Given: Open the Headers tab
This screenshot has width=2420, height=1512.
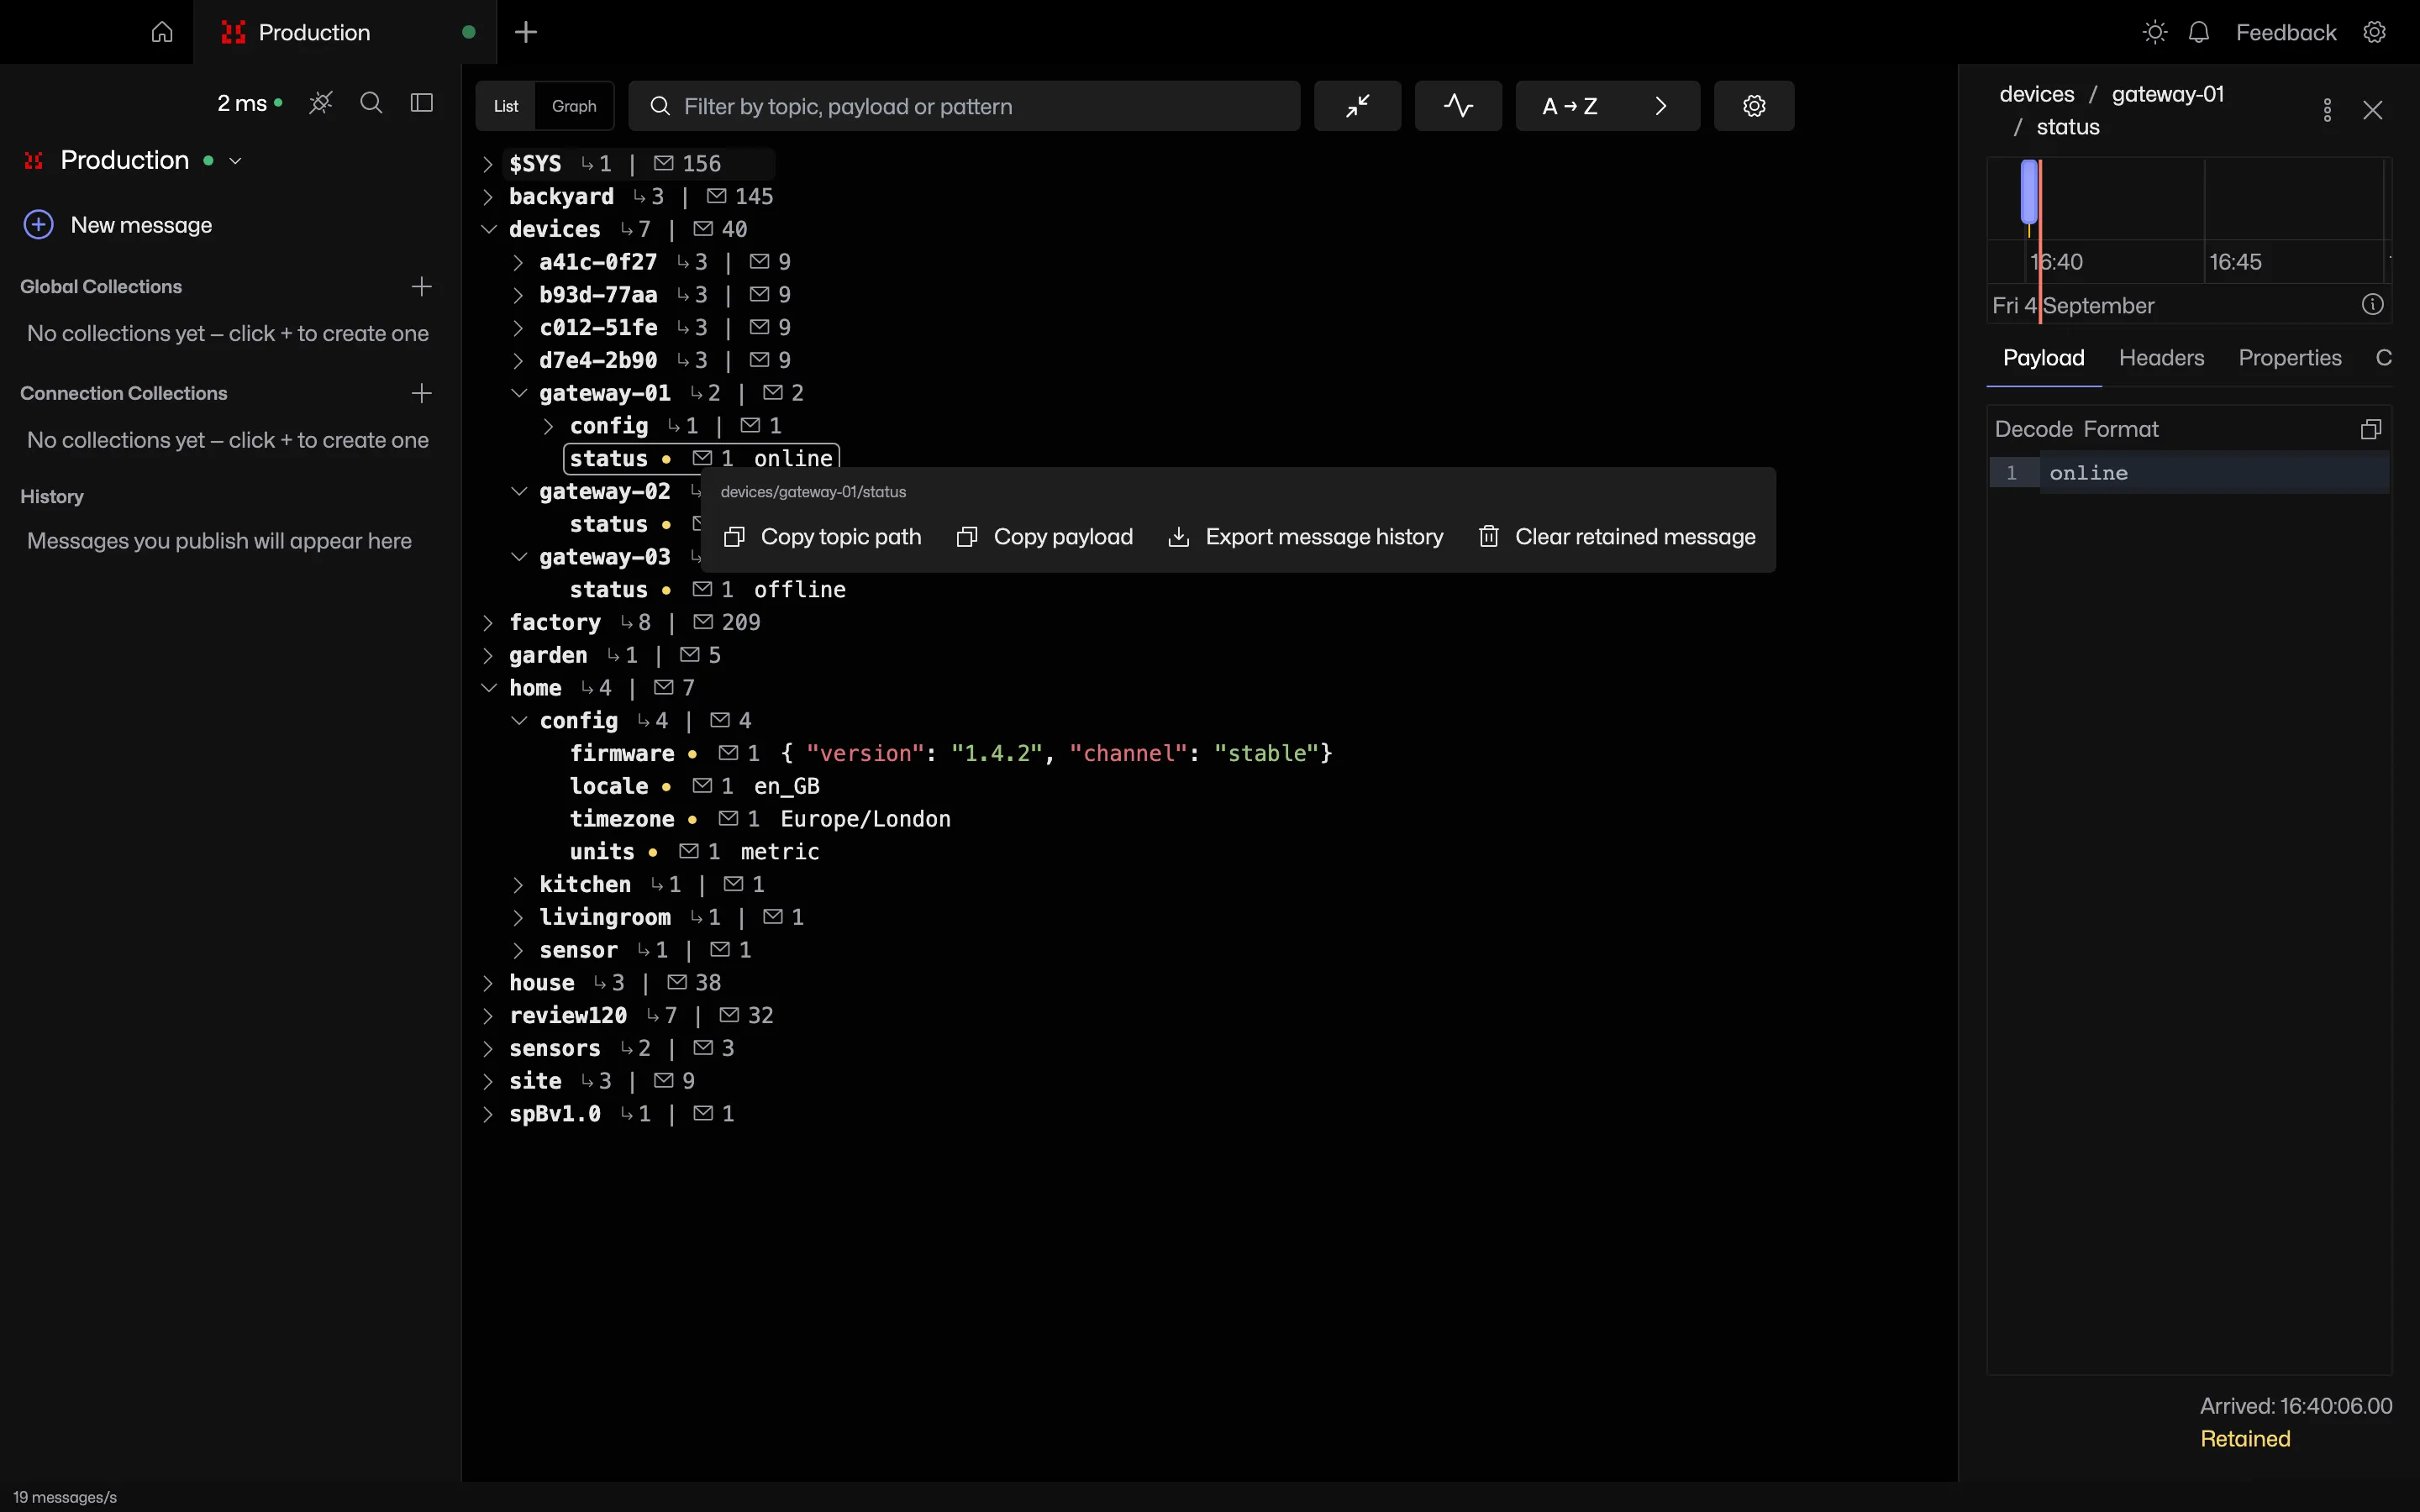Looking at the screenshot, I should (2161, 358).
